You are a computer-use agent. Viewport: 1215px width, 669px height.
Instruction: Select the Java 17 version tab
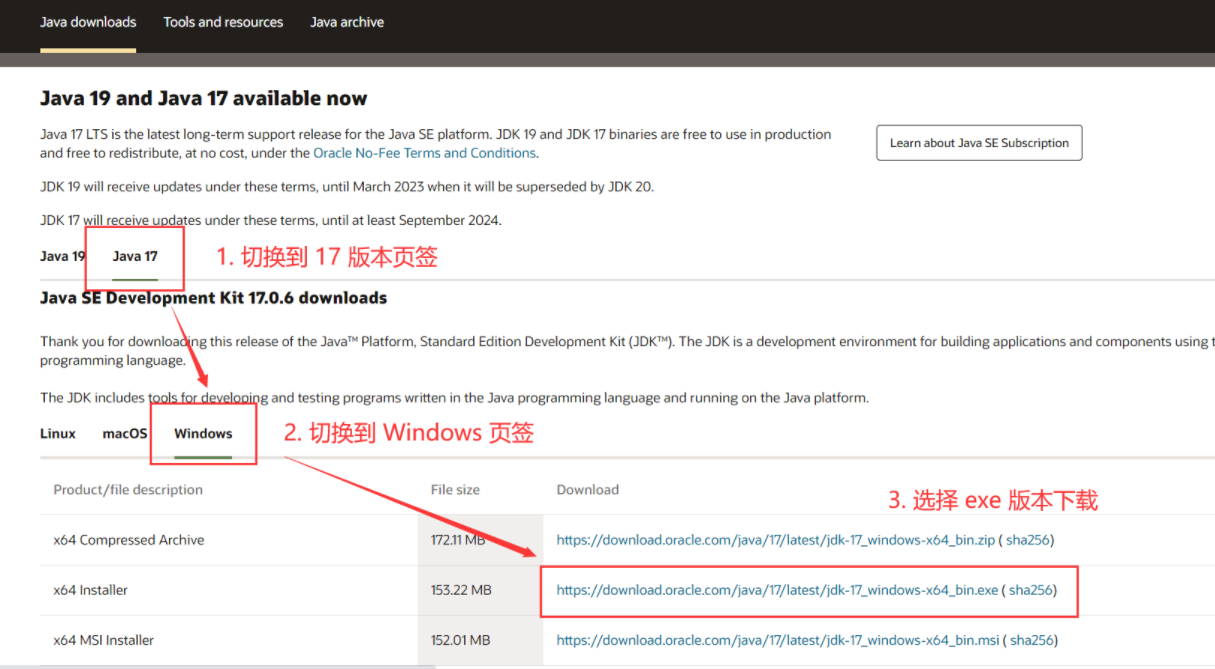135,256
